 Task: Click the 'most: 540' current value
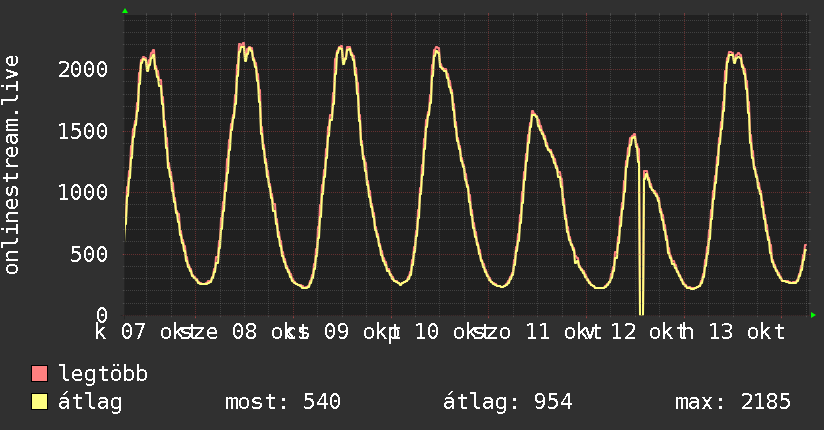pyautogui.click(x=284, y=402)
